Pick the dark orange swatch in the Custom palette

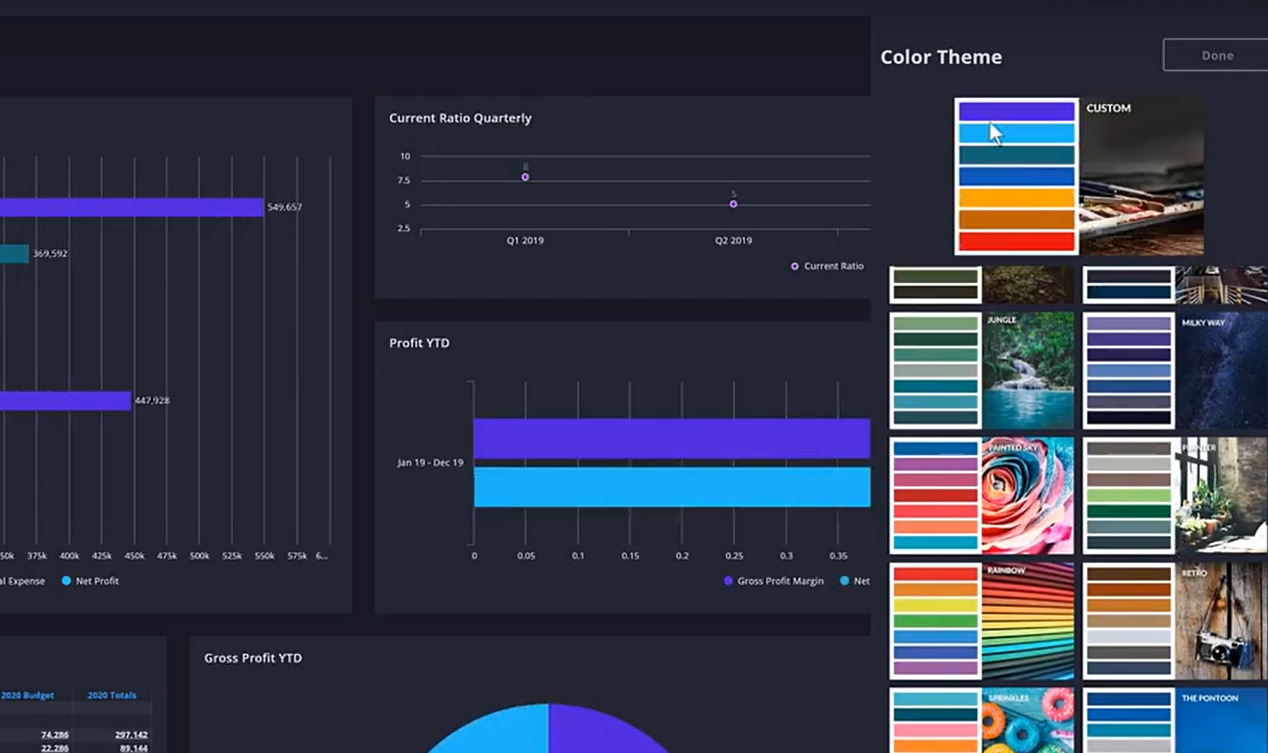tap(1016, 220)
